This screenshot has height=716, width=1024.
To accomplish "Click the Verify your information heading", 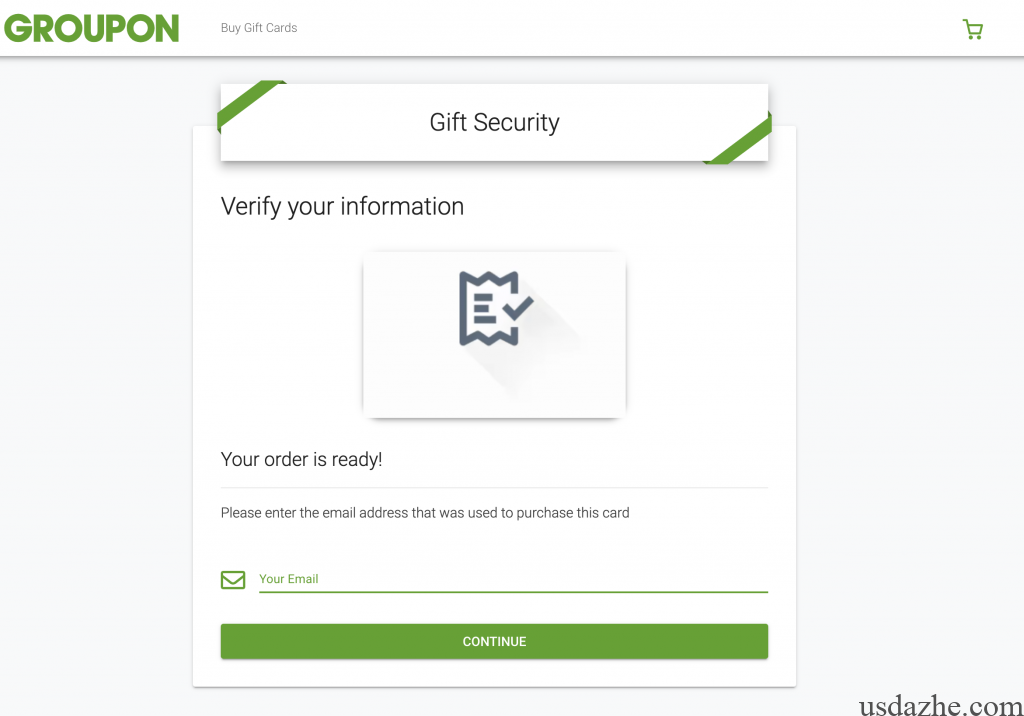I will coord(342,206).
